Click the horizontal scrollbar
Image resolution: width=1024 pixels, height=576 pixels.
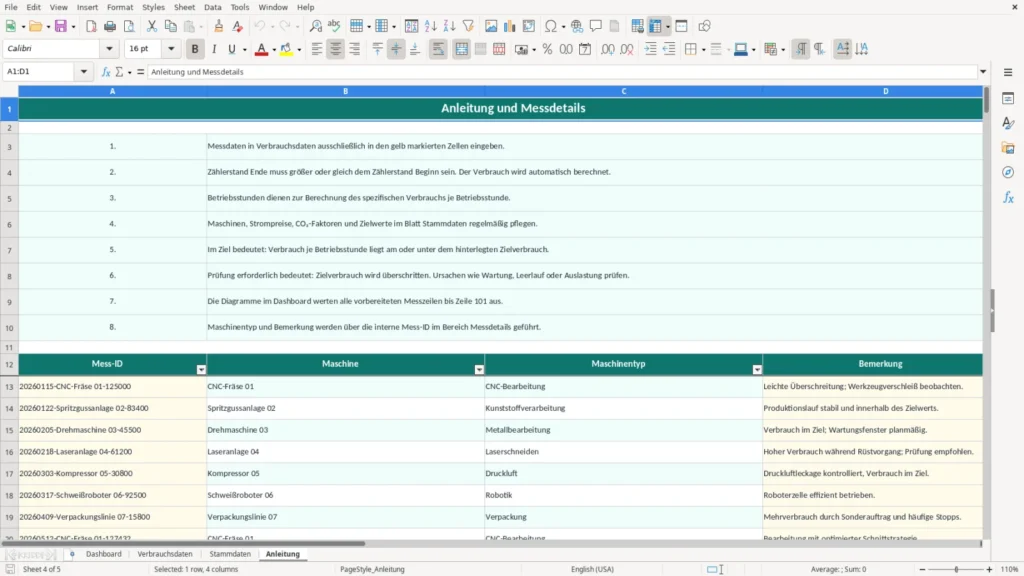(182, 543)
